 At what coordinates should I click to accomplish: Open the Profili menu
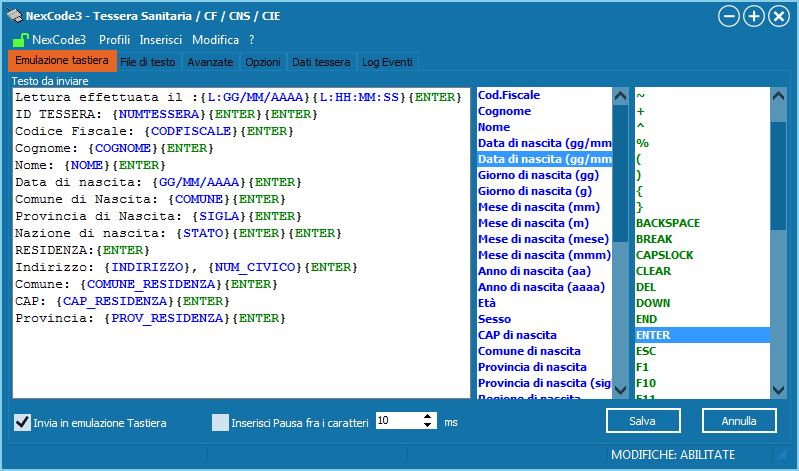pyautogui.click(x=114, y=40)
